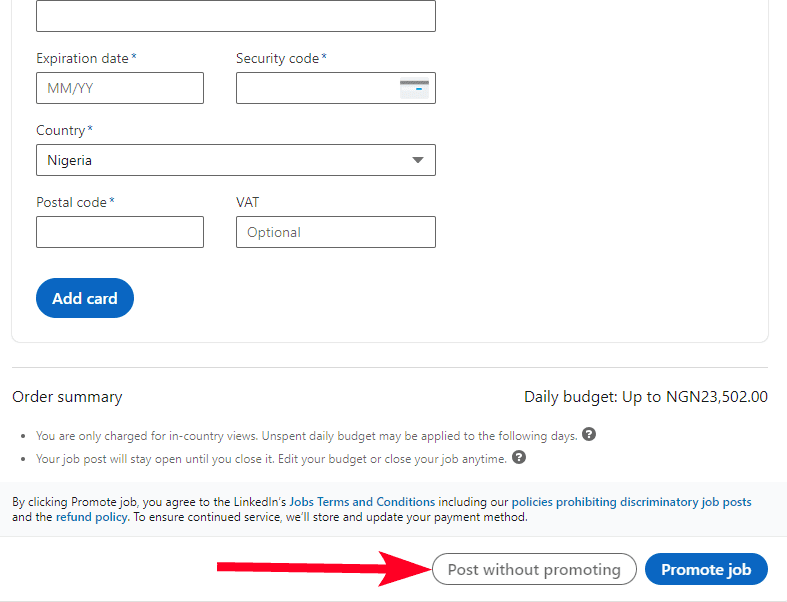Click the top card number input box

click(236, 16)
